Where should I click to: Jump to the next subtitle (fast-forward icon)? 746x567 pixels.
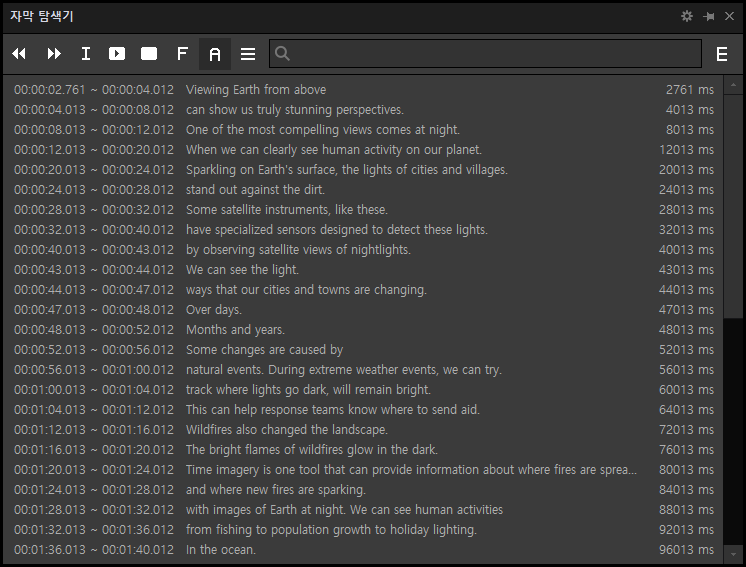[54, 54]
